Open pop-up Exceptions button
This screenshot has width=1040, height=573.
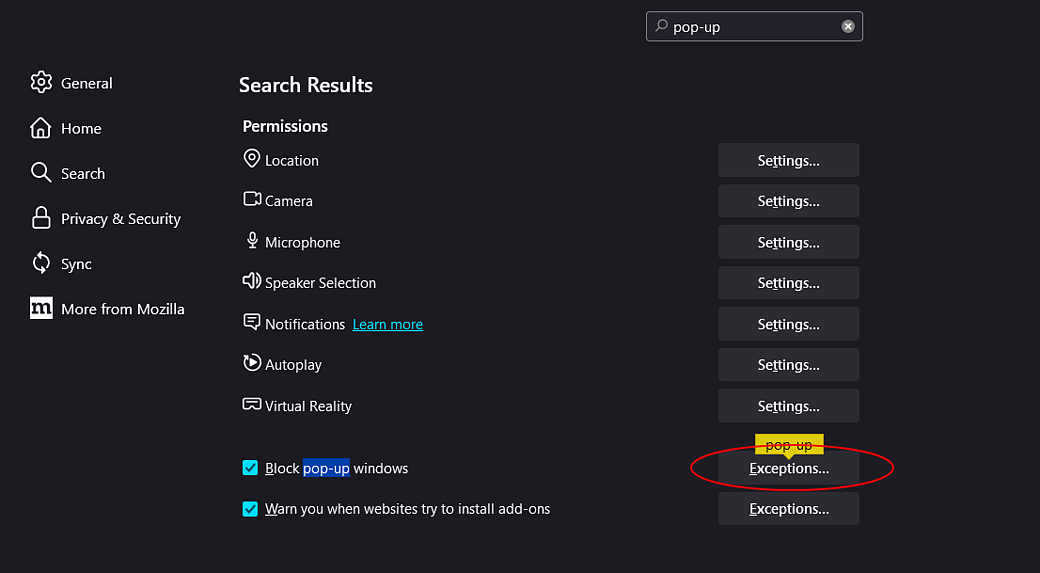click(788, 468)
